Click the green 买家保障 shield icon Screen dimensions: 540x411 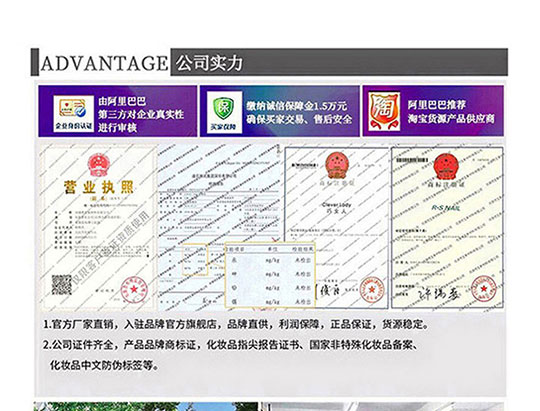coord(224,112)
